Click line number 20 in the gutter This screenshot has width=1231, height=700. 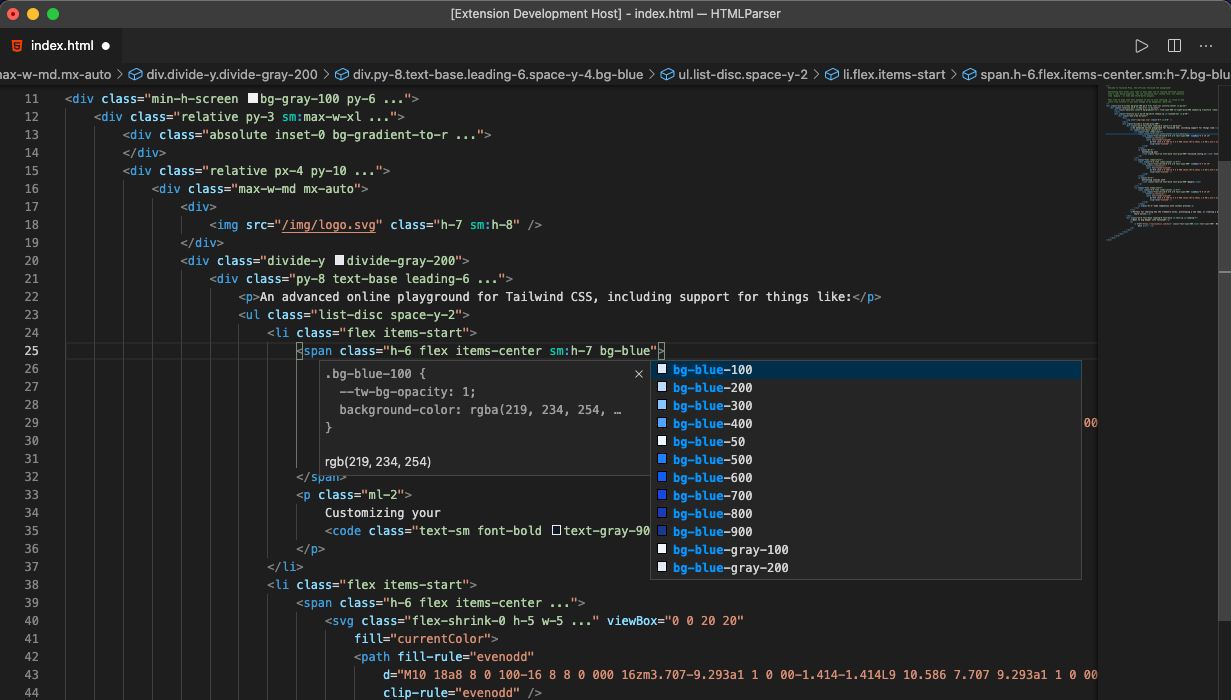pos(32,261)
